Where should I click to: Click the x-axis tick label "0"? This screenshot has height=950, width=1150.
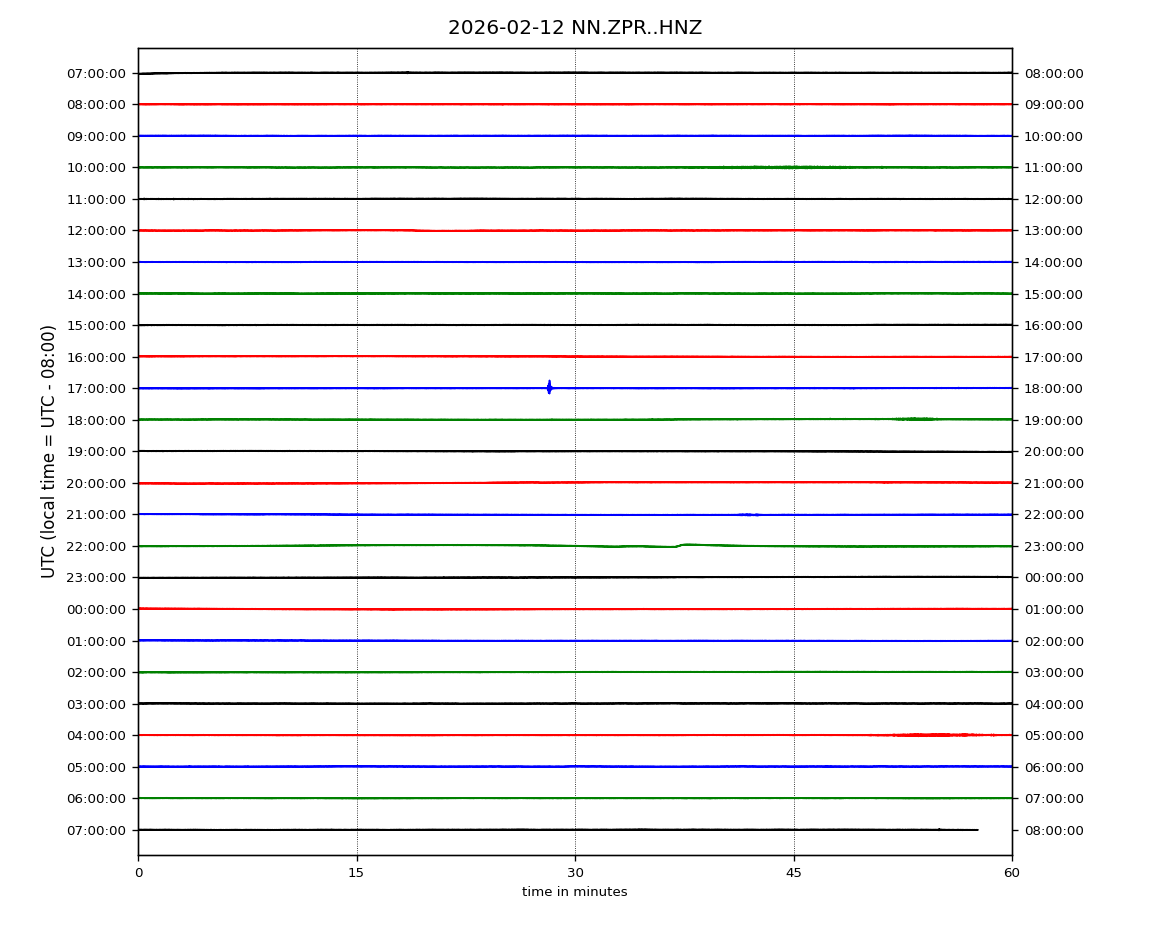[x=138, y=873]
